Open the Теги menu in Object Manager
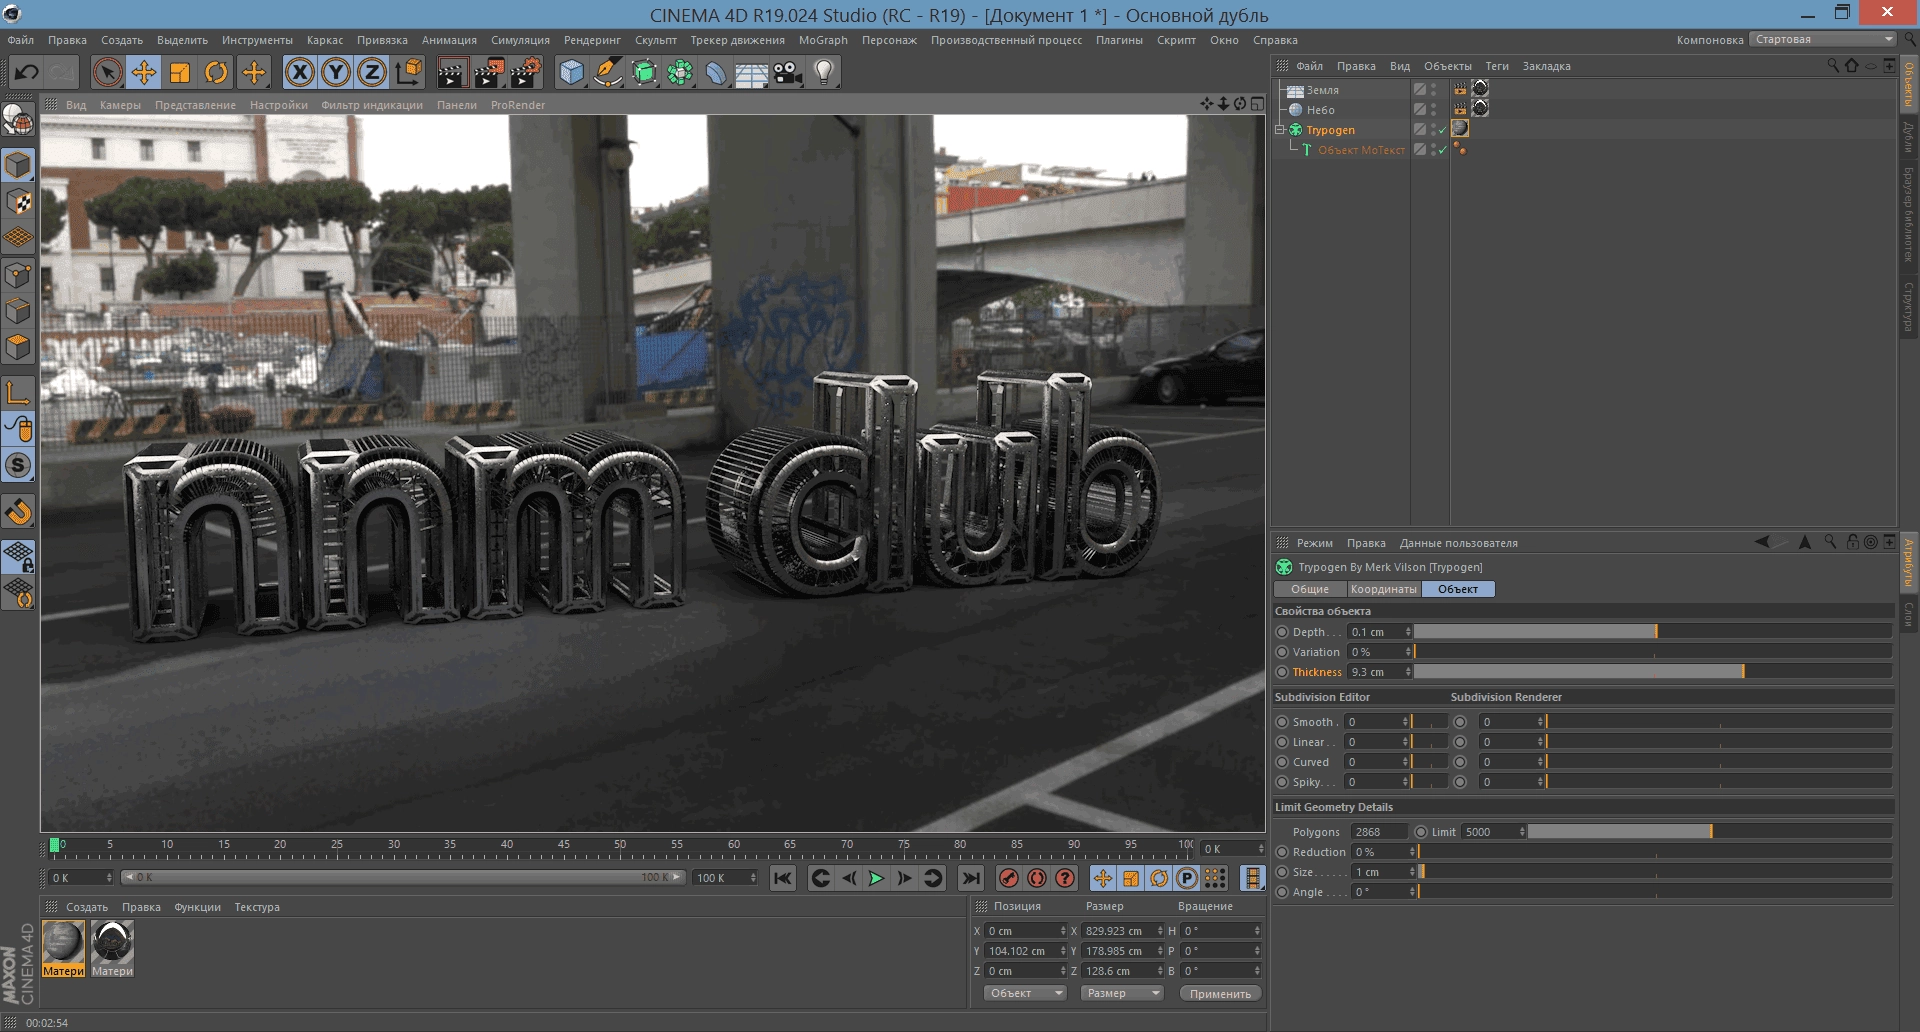This screenshot has width=1920, height=1032. click(x=1497, y=66)
